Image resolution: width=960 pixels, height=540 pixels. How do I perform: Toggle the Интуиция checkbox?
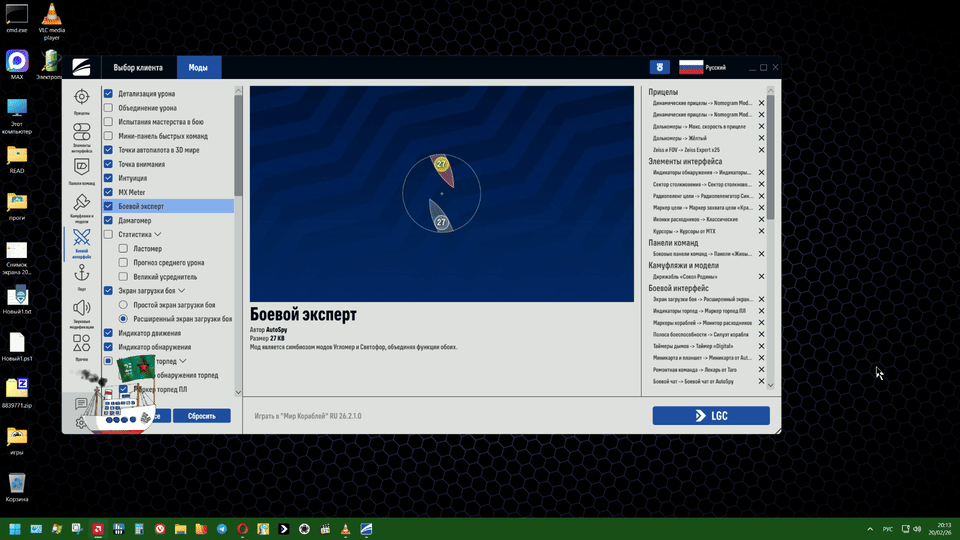click(x=108, y=178)
